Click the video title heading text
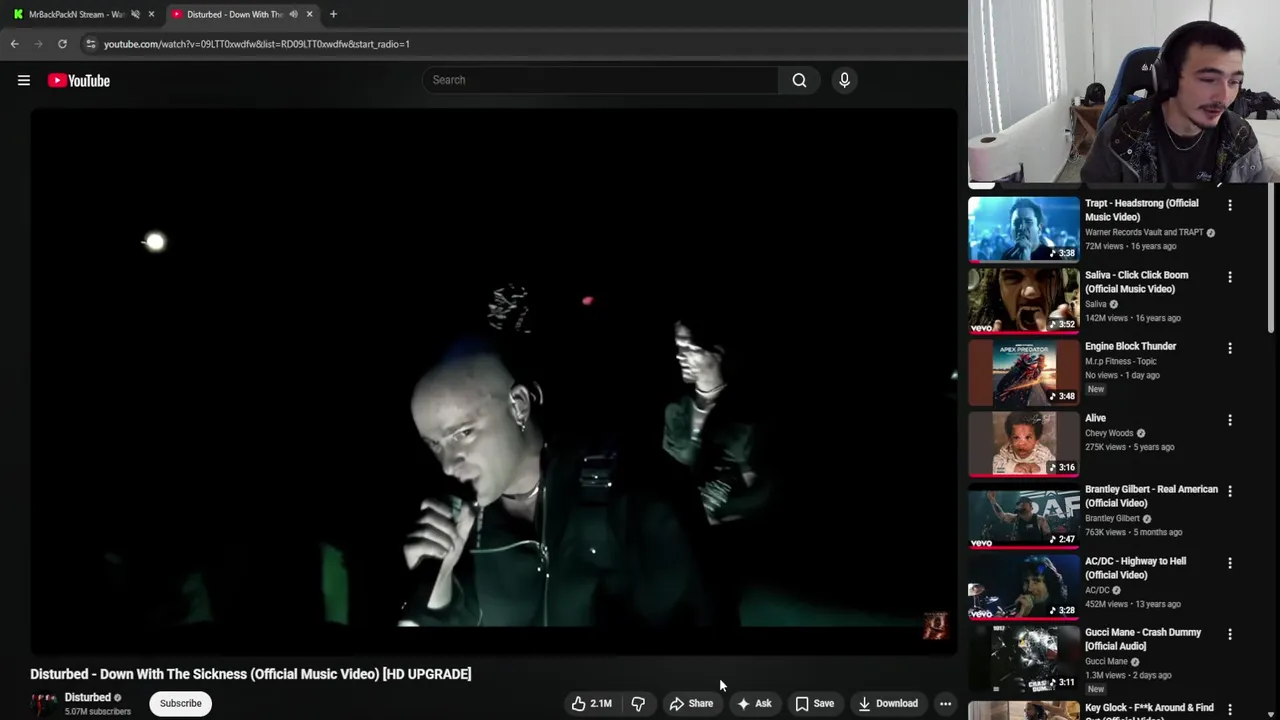Screen dimensions: 1280x720 point(251,674)
